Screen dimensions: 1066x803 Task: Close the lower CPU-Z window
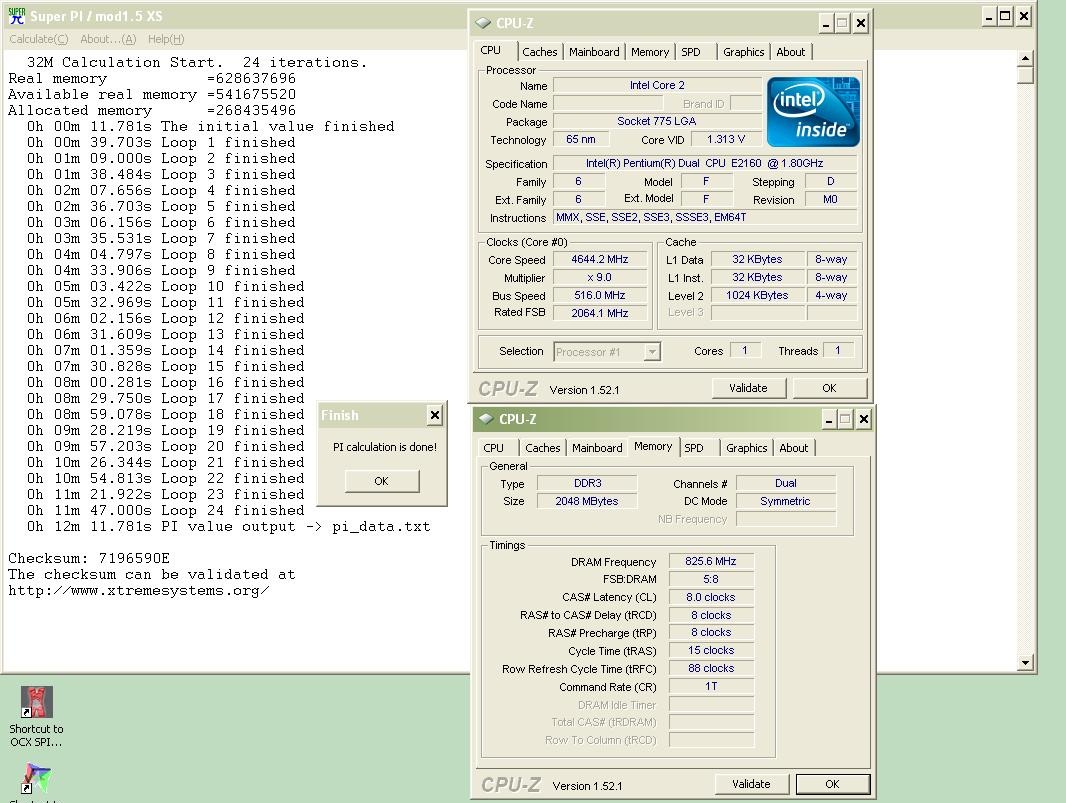863,420
